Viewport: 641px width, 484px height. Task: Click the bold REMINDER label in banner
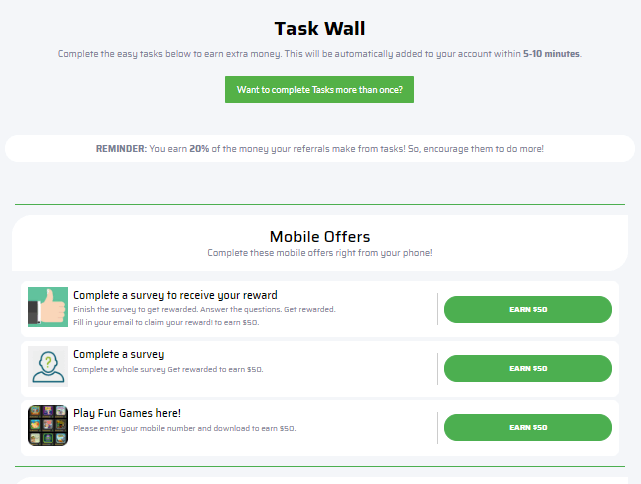pyautogui.click(x=121, y=149)
